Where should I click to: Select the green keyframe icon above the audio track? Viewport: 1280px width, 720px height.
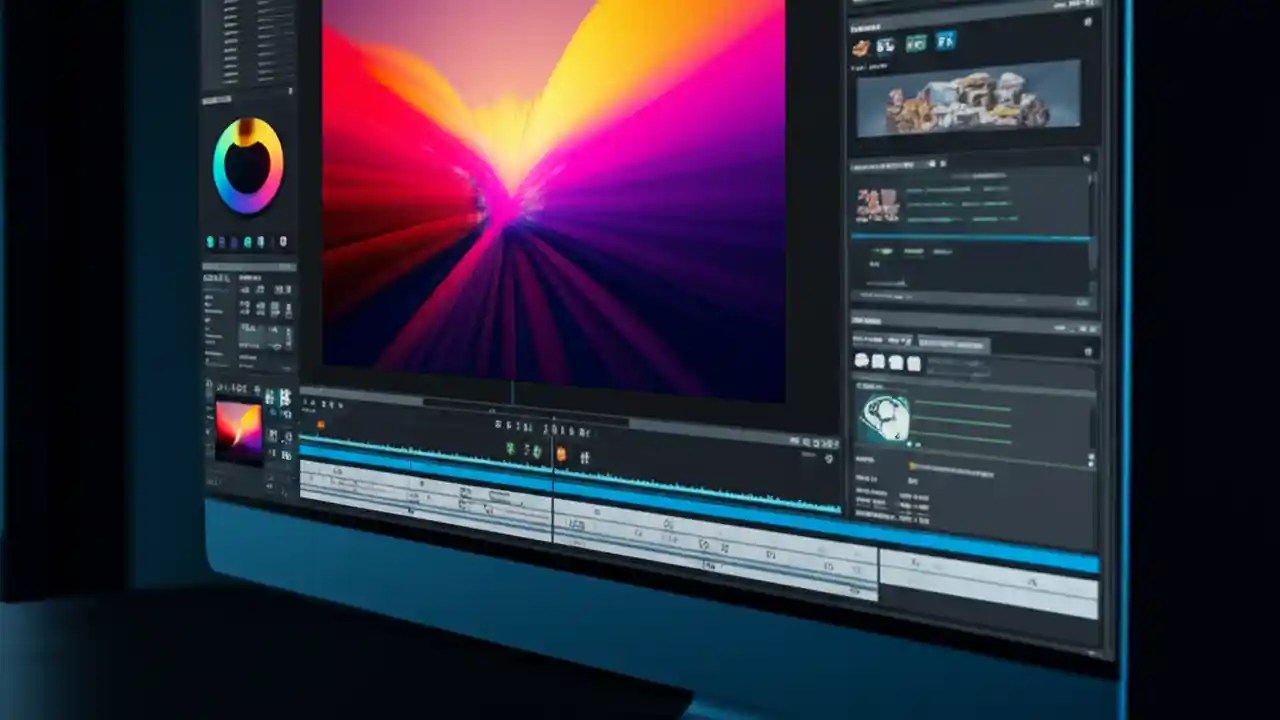pyautogui.click(x=534, y=449)
